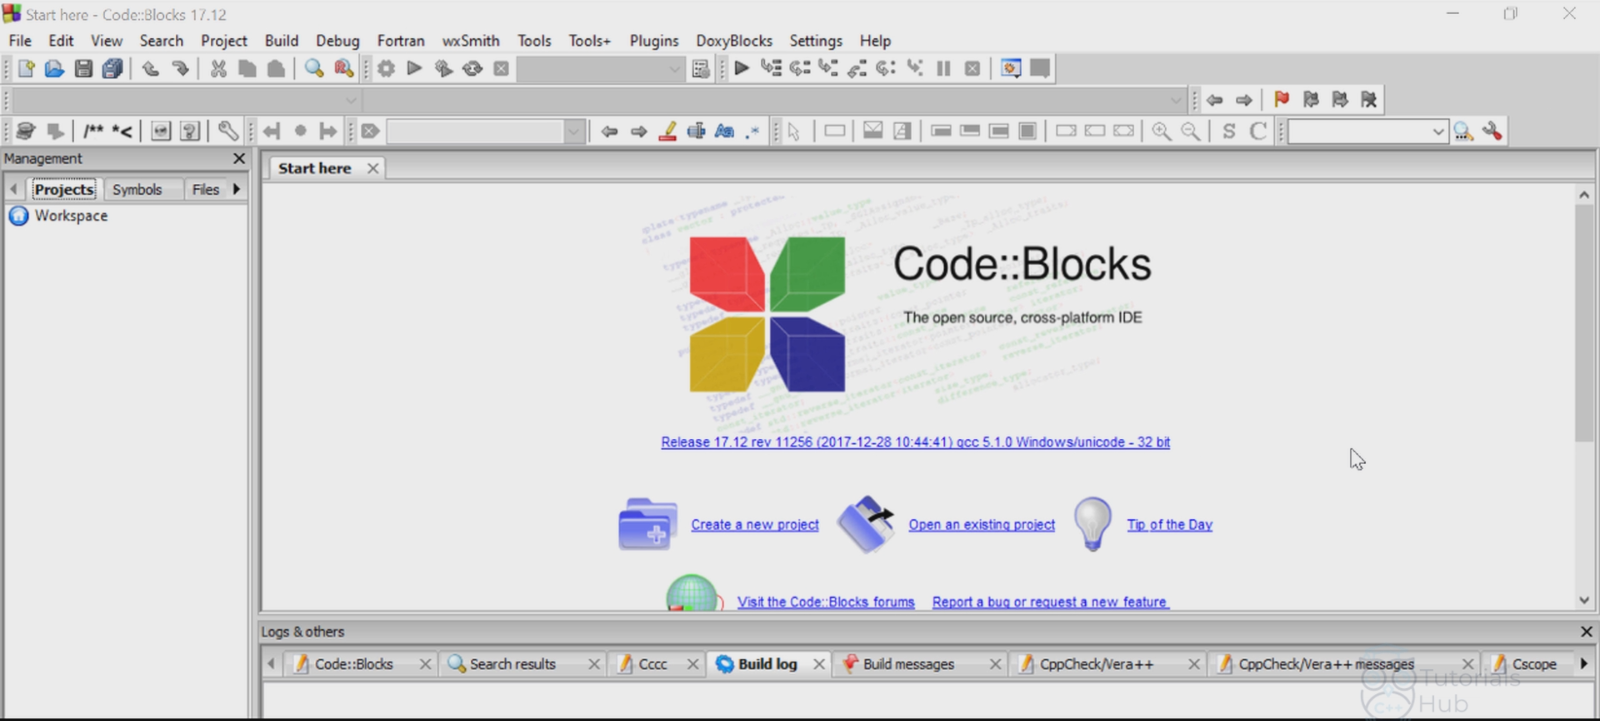Toggle the Match case Aa icon
Screen dimensions: 1600x721
point(725,131)
